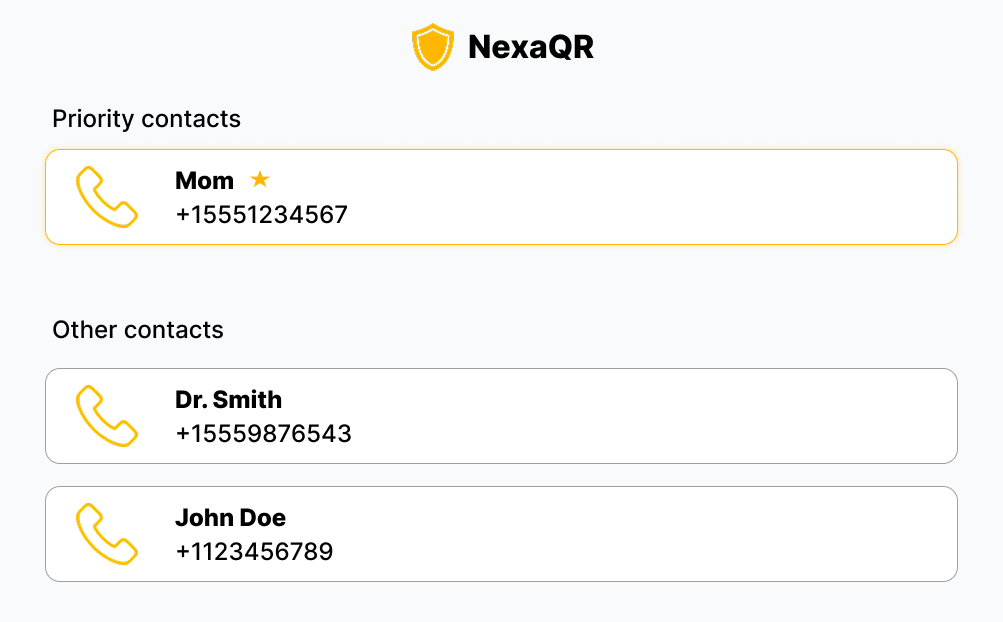Select the contact name Dr. Smith
The width and height of the screenshot is (1003, 622).
tap(228, 399)
